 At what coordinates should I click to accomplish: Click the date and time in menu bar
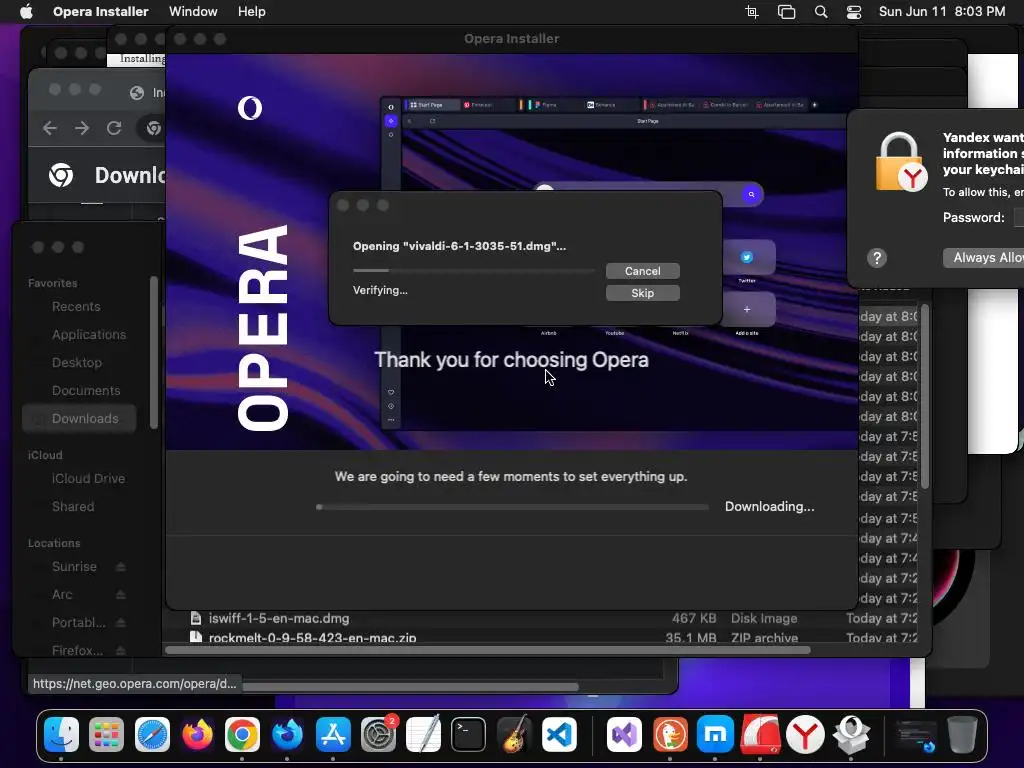tap(942, 12)
